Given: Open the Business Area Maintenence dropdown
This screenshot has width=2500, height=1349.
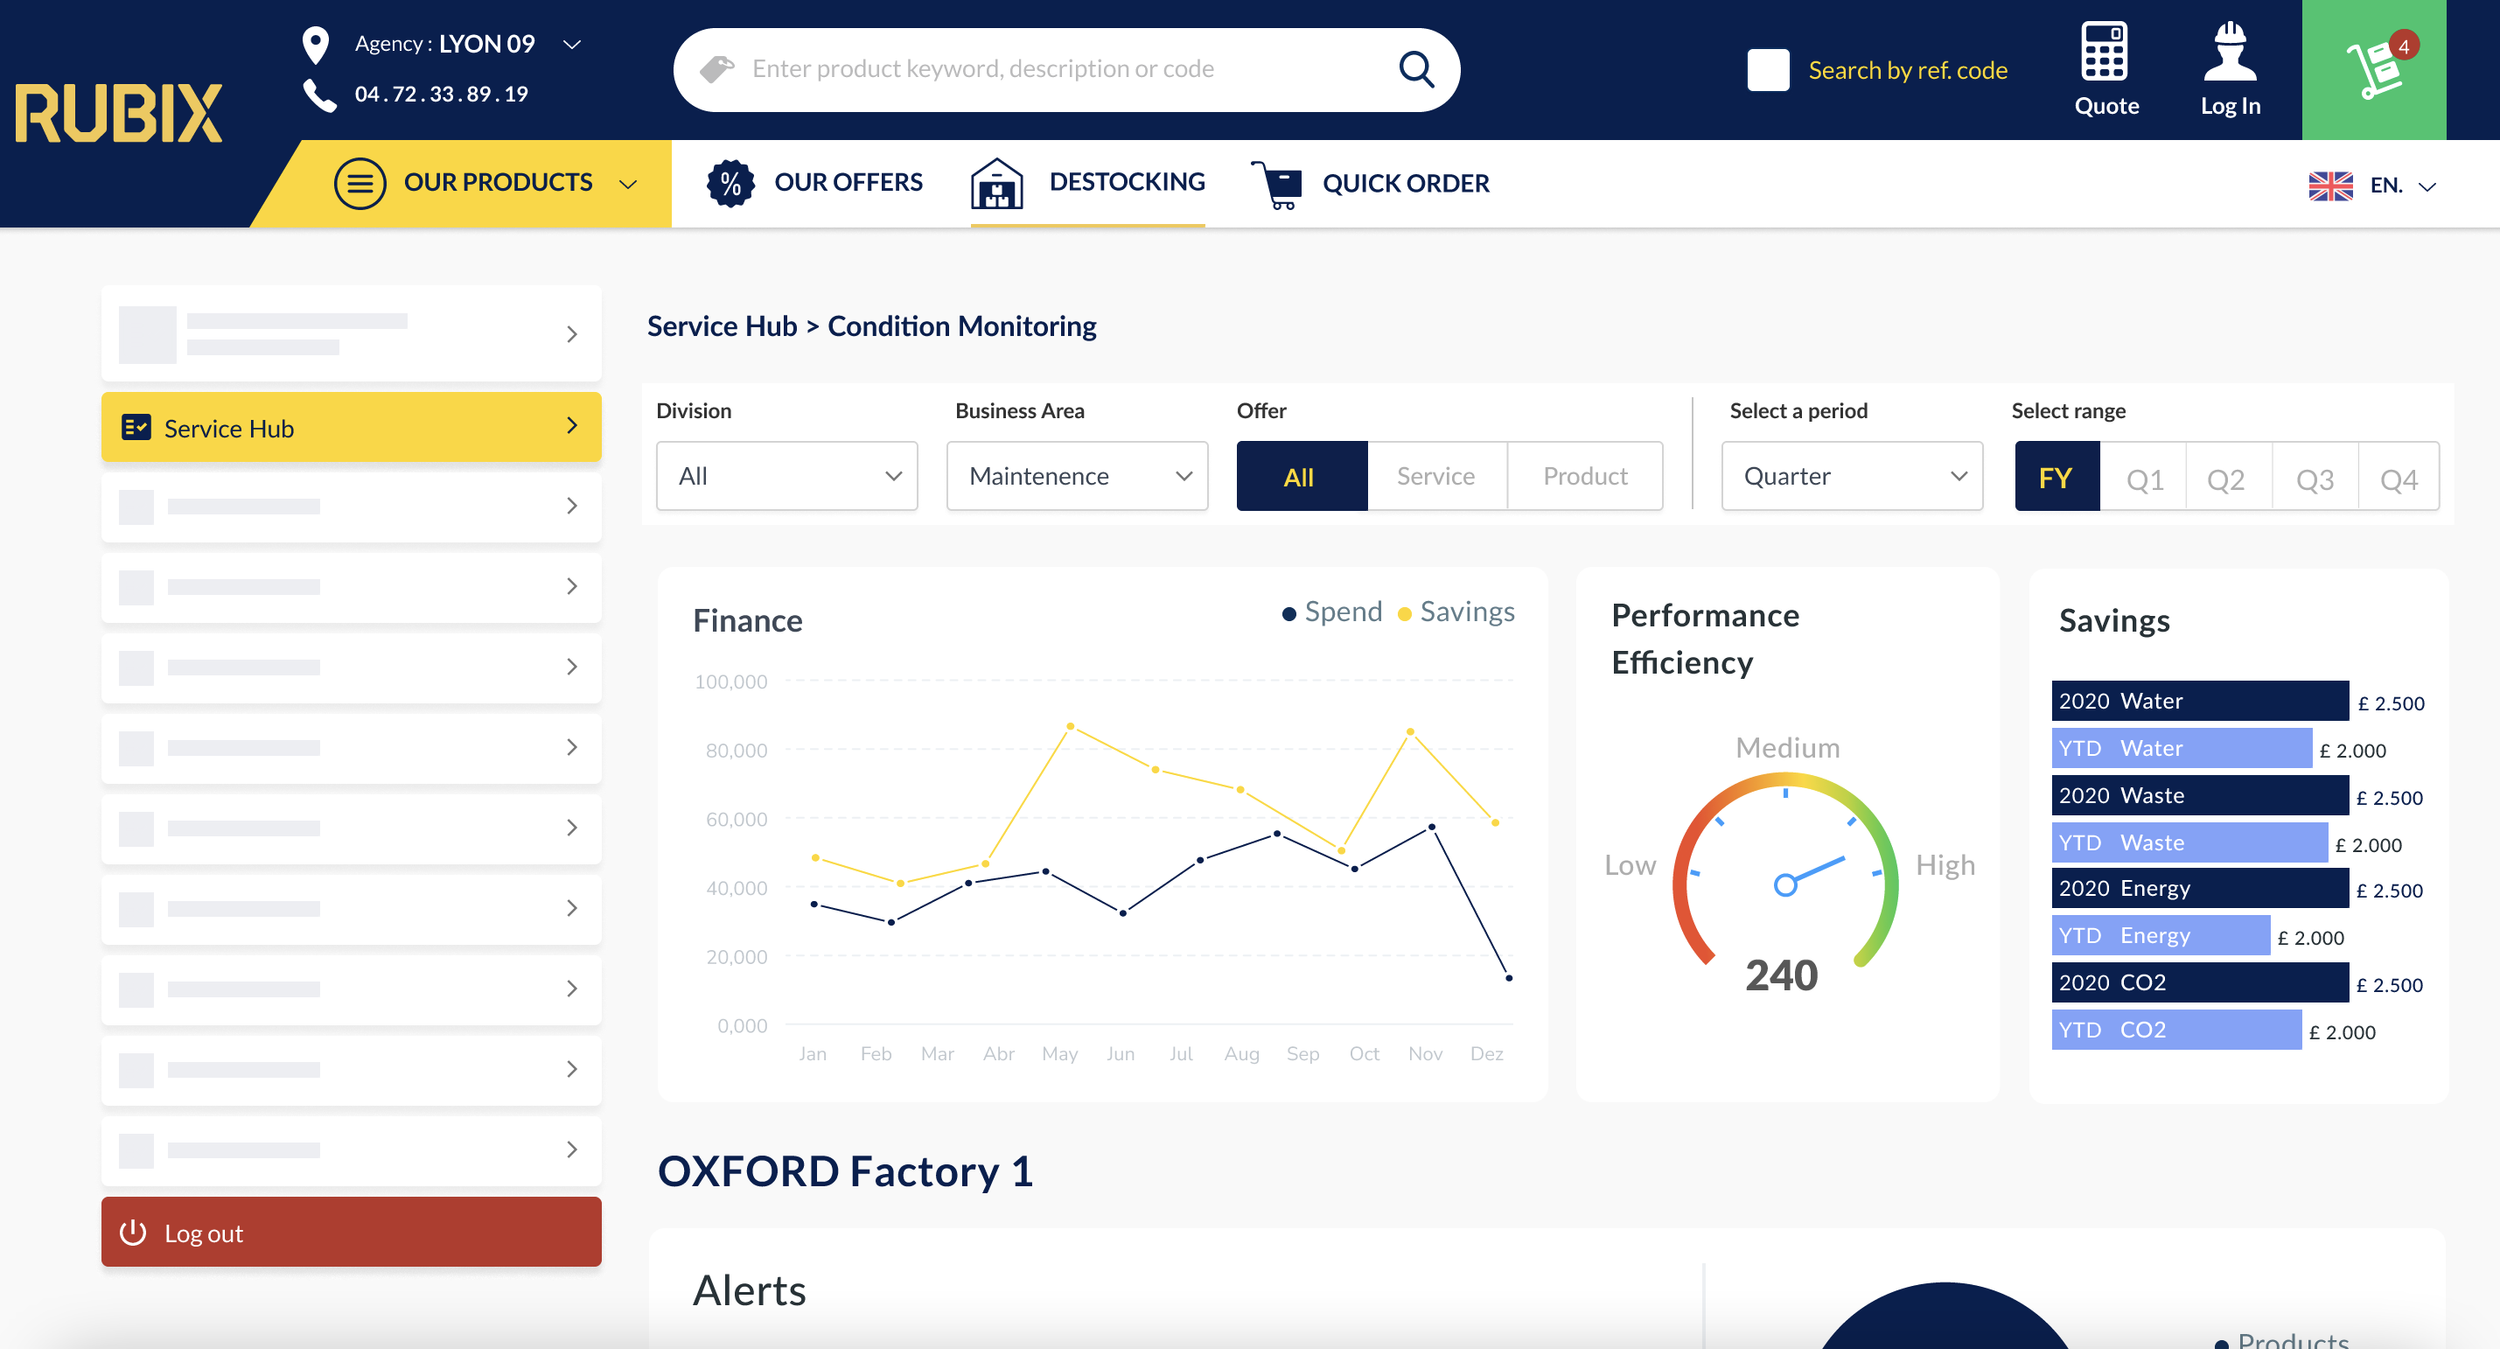Looking at the screenshot, I should tap(1076, 476).
